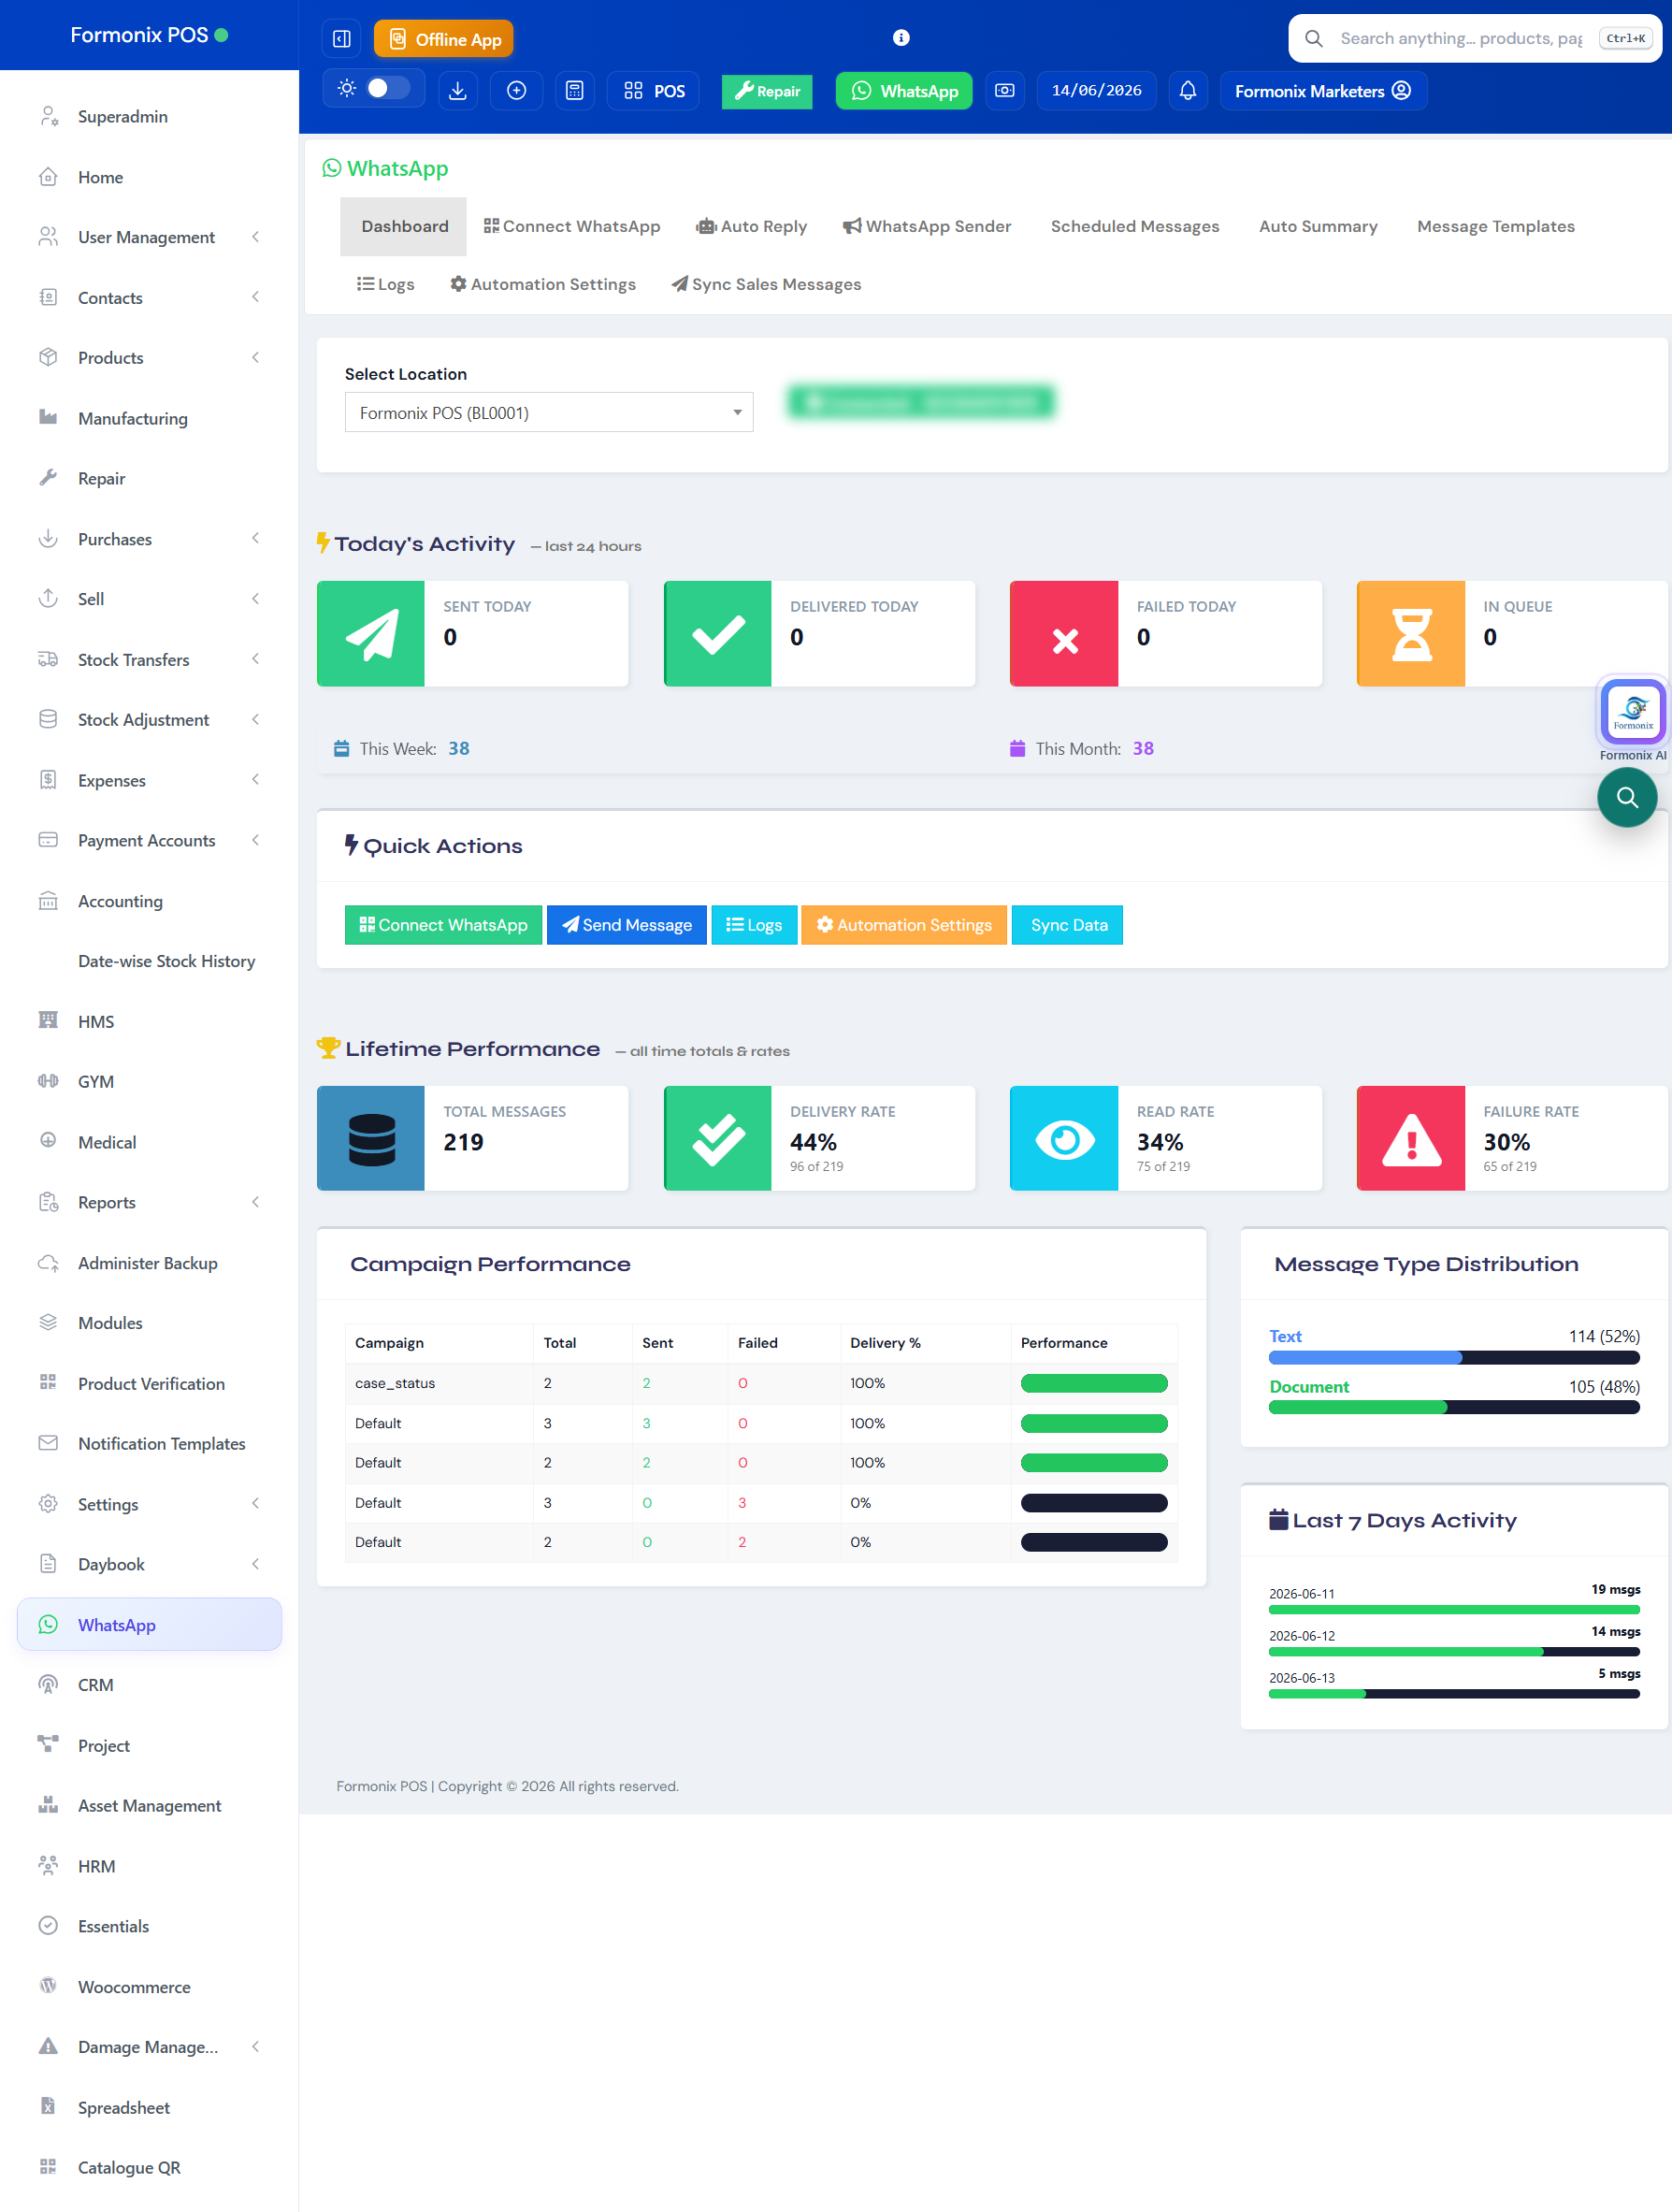Click the search magnifier icon in search bar

point(1314,38)
